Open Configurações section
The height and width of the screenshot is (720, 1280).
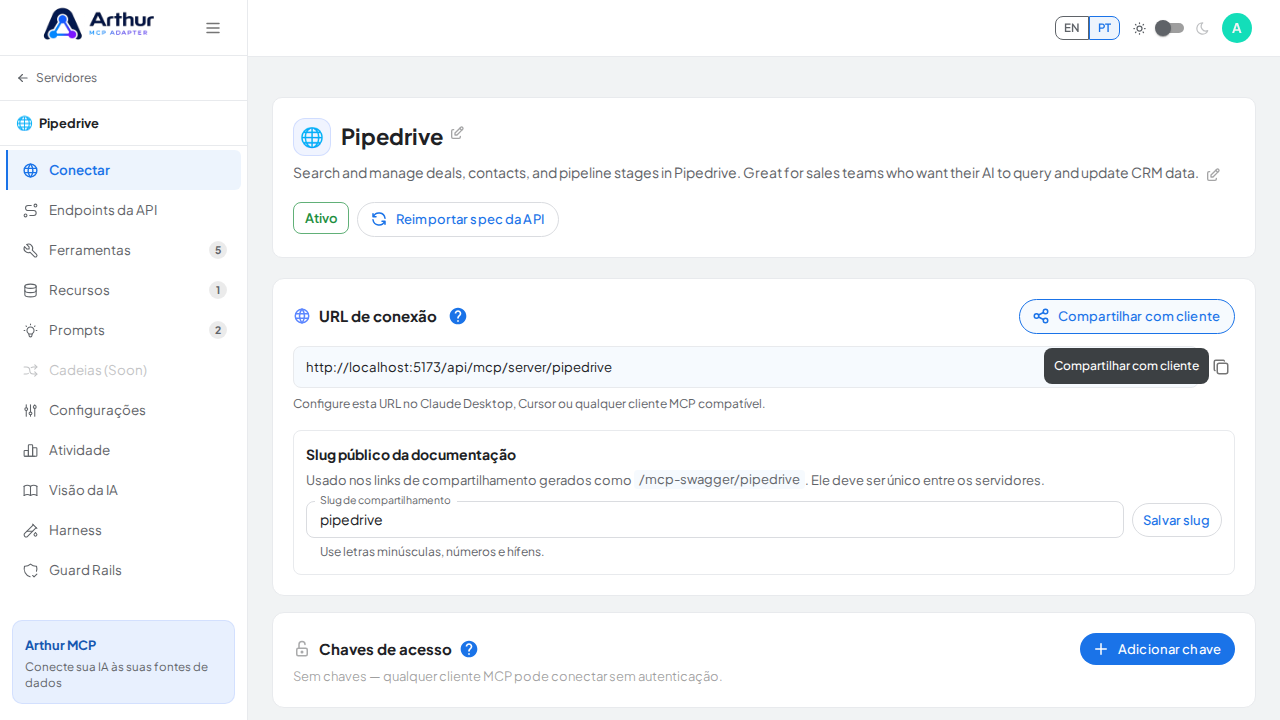click(123, 410)
